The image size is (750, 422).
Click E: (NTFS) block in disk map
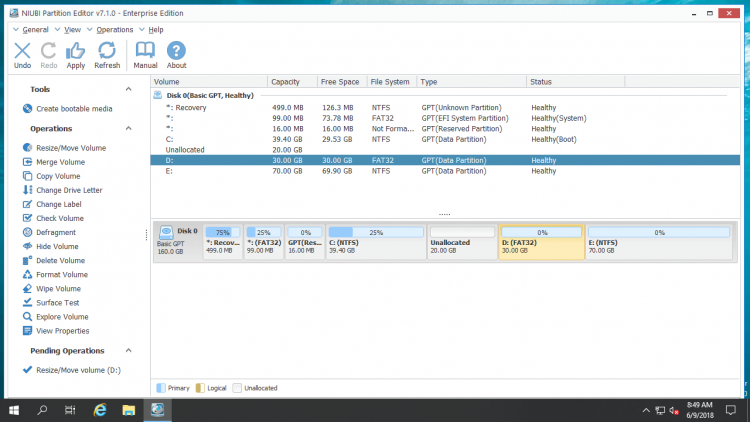[659, 242]
